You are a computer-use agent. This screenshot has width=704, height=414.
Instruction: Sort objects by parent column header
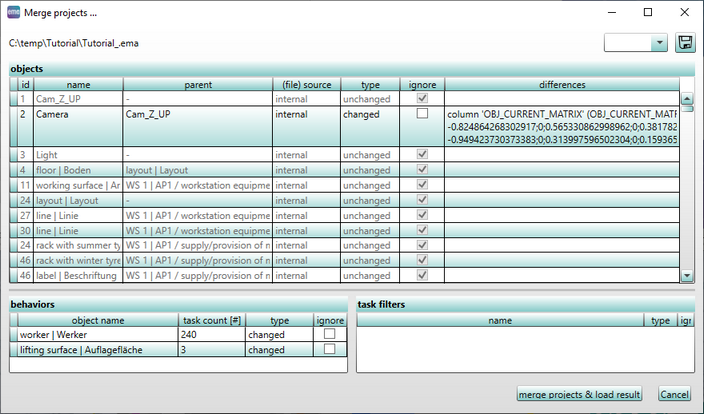[197, 85]
